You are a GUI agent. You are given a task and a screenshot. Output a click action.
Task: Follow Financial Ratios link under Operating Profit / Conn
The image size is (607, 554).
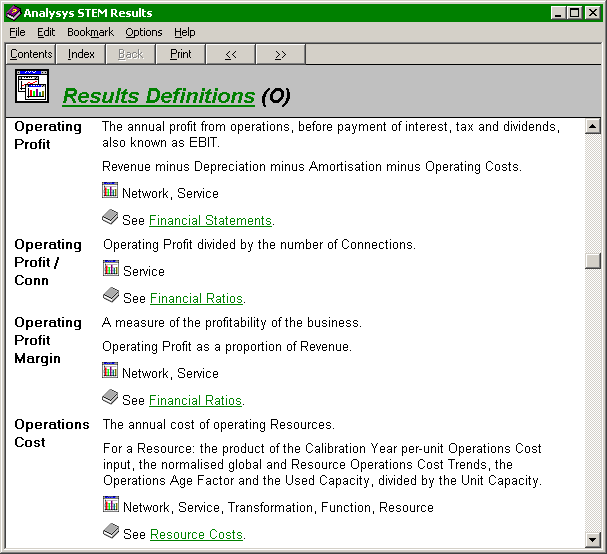click(x=196, y=298)
